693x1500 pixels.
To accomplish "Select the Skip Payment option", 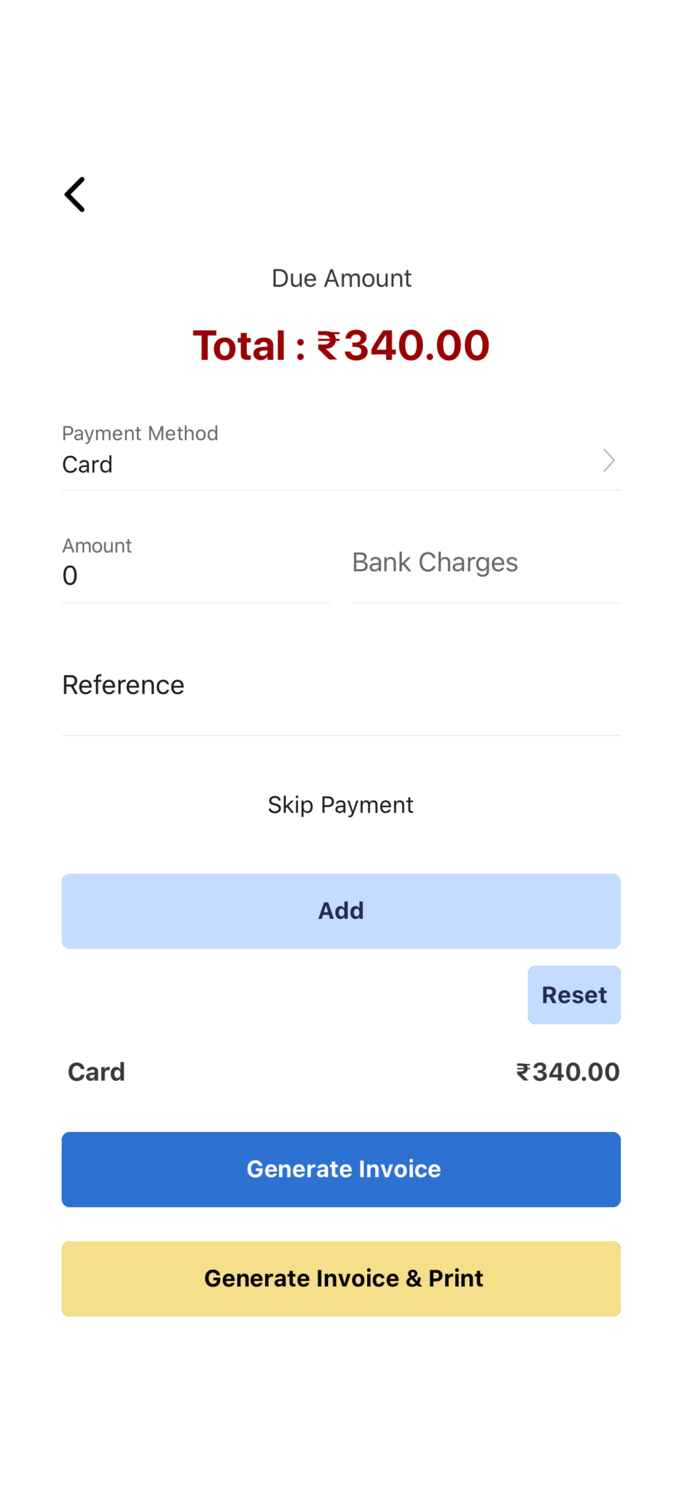I will pos(340,804).
